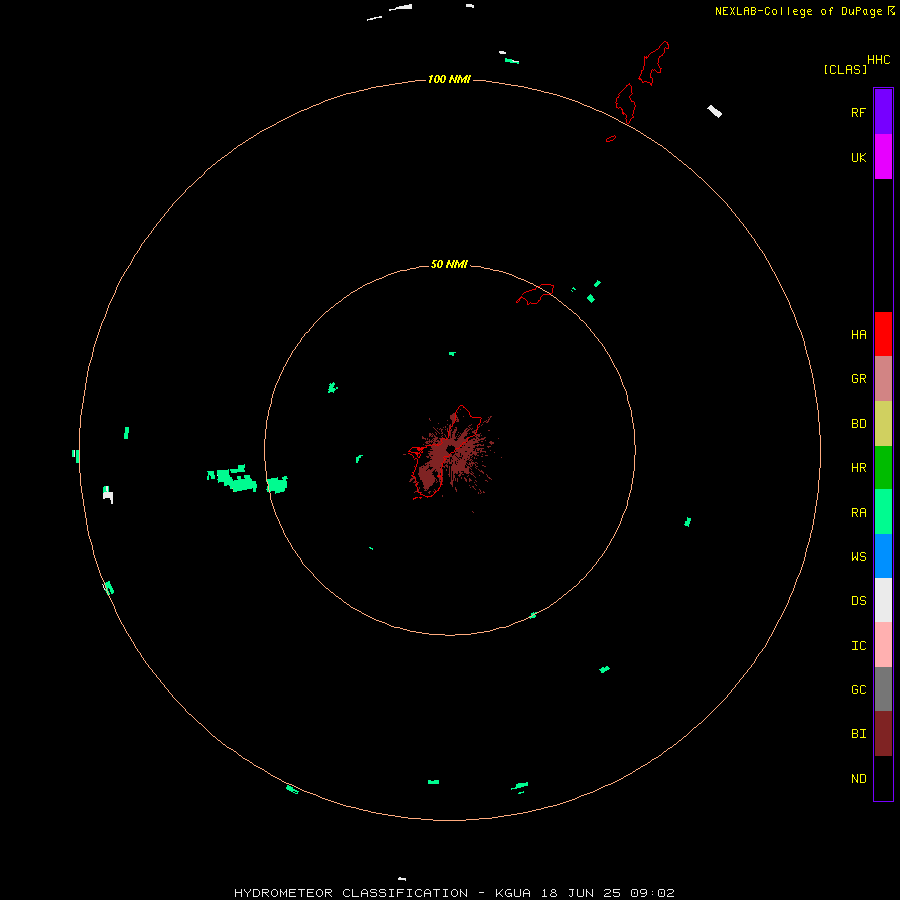900x900 pixels.
Task: Pick the WS blue legend swatch
Action: coord(883,556)
